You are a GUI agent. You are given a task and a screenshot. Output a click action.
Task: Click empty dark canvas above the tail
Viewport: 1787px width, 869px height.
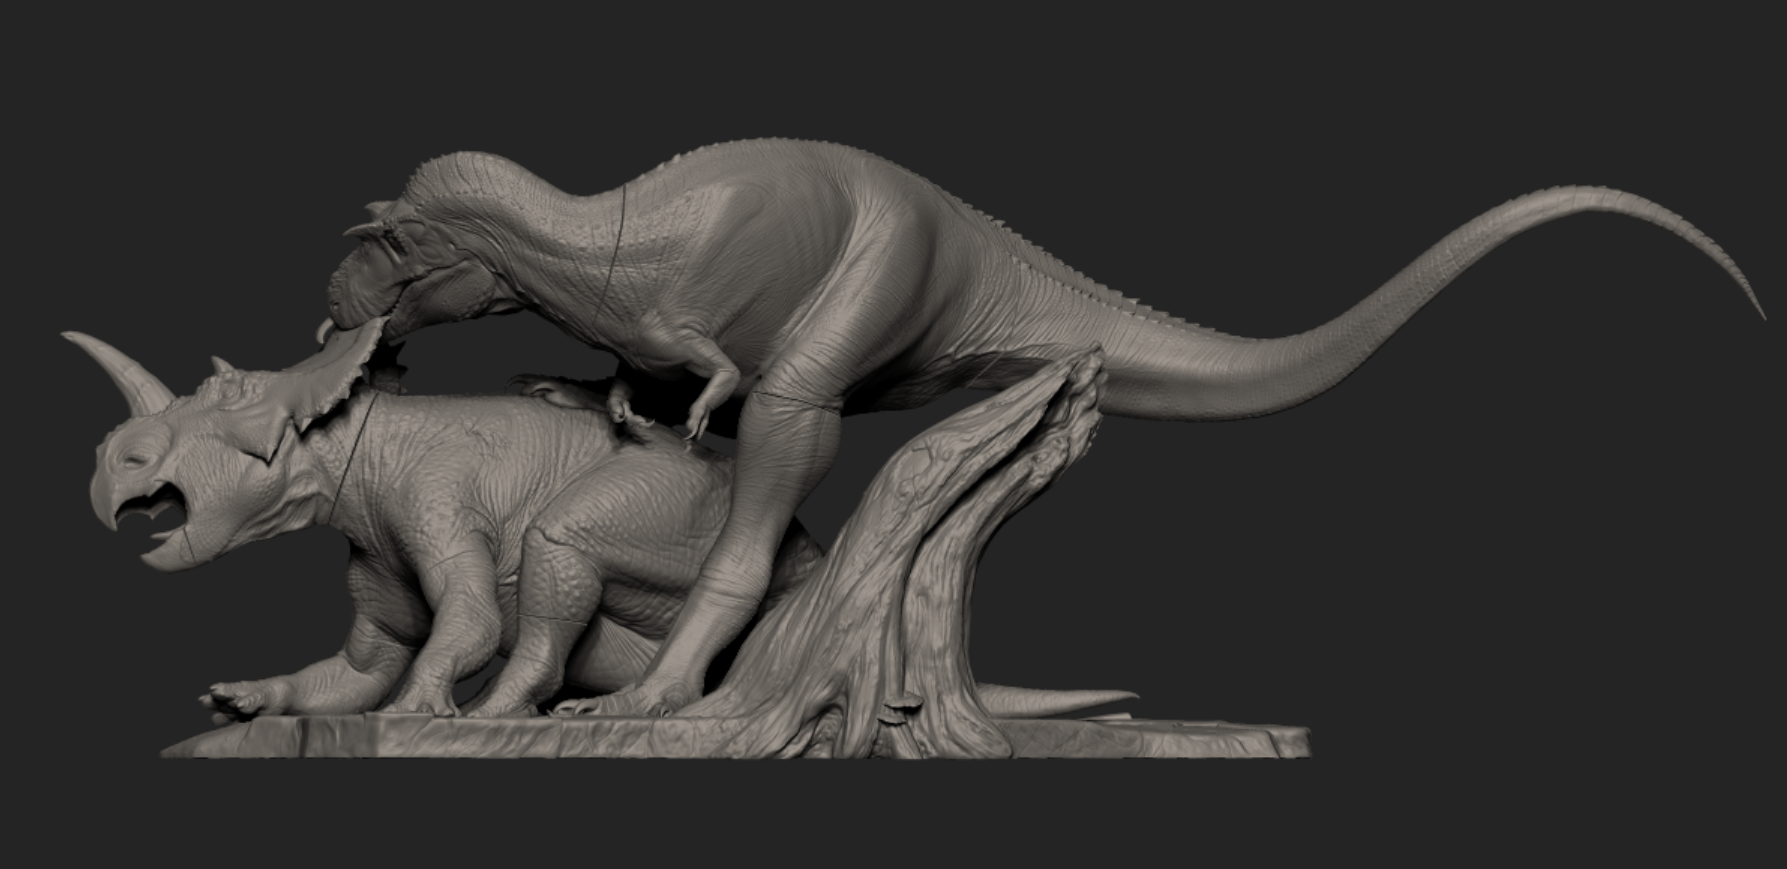tap(1400, 120)
